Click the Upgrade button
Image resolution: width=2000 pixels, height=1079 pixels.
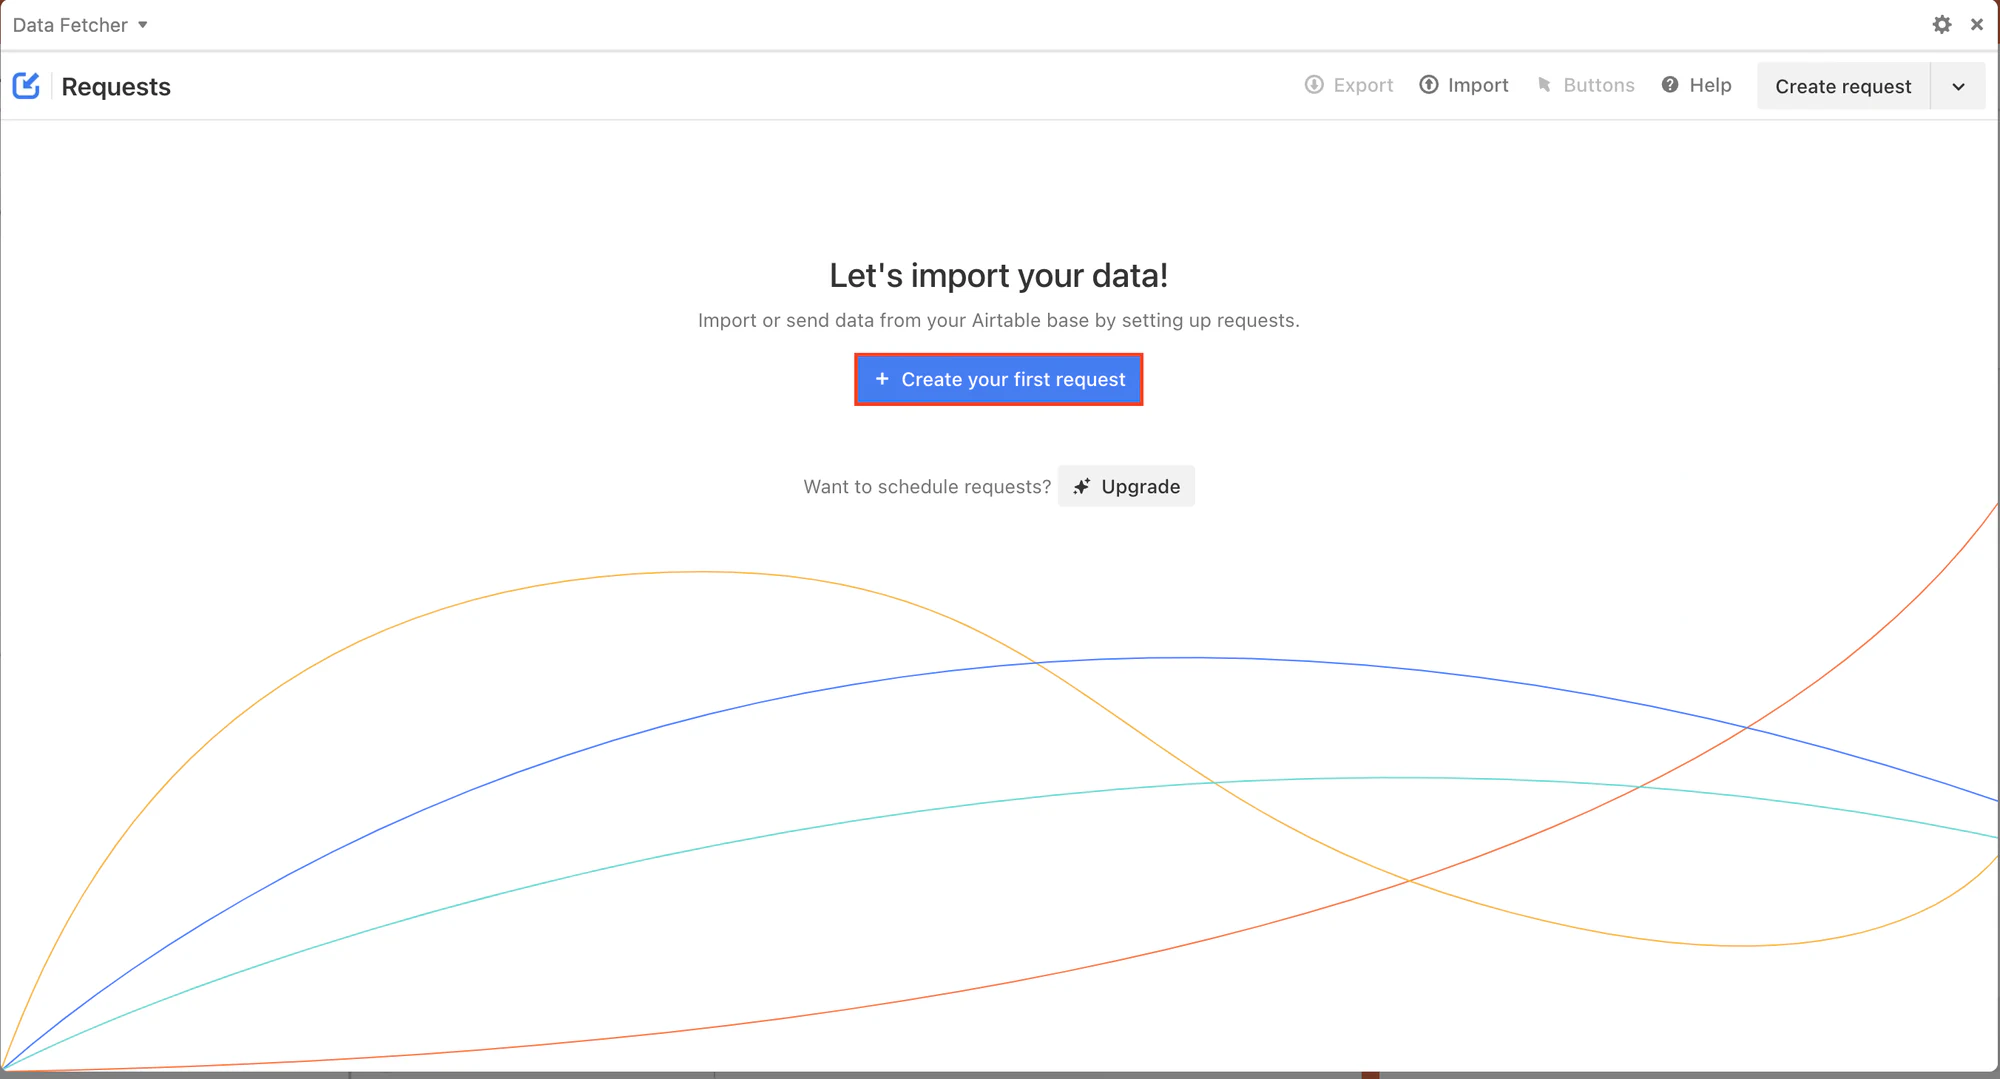tap(1126, 487)
